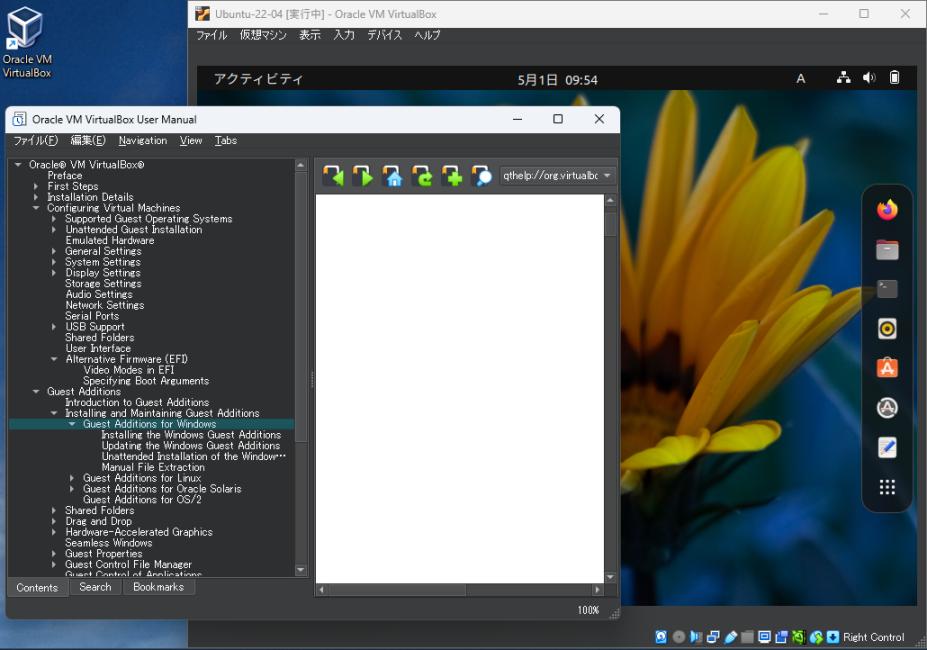The height and width of the screenshot is (650, 927).
Task: Open the volume icon in Ubuntu top bar
Action: [869, 77]
